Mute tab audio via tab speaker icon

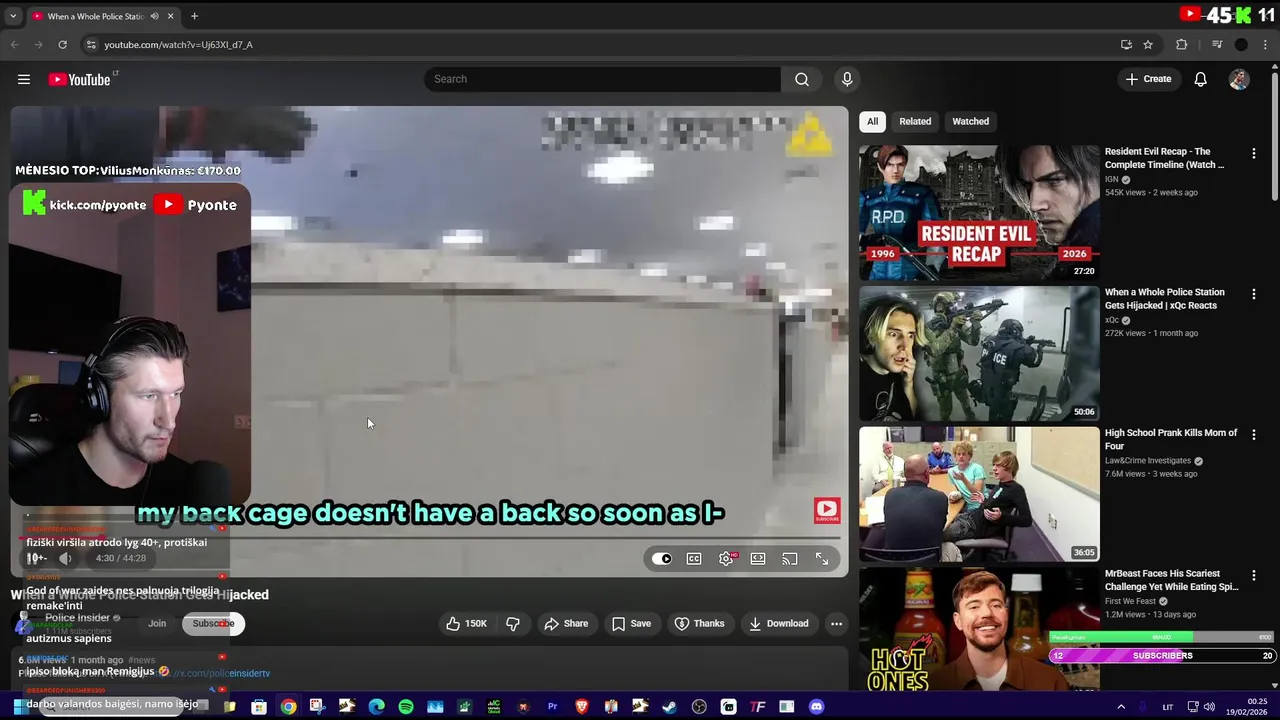(154, 16)
